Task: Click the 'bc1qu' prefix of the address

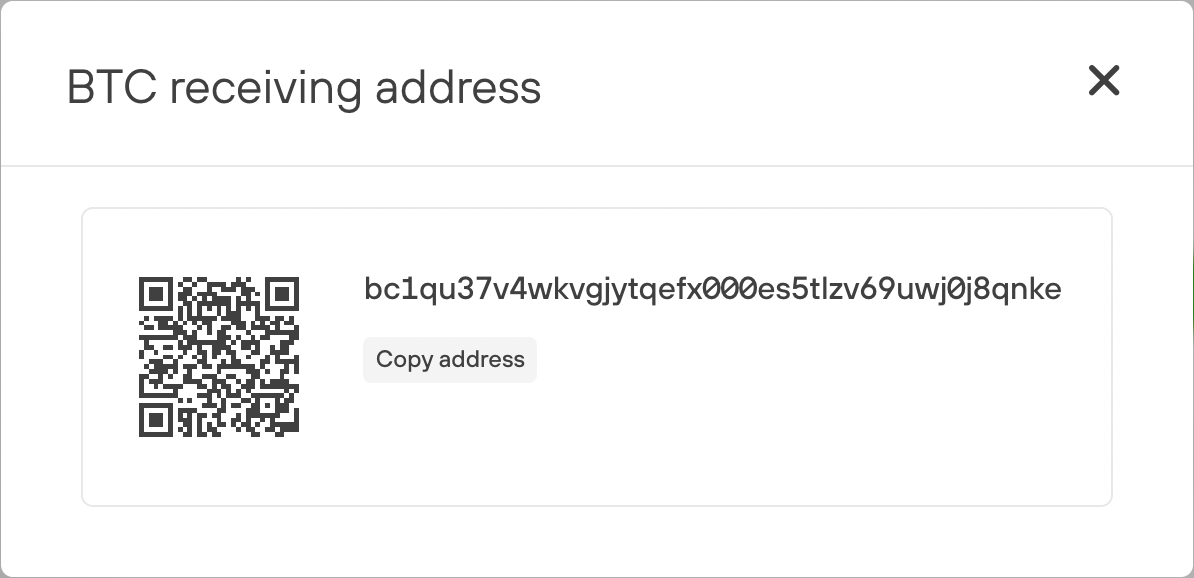Action: (x=400, y=290)
